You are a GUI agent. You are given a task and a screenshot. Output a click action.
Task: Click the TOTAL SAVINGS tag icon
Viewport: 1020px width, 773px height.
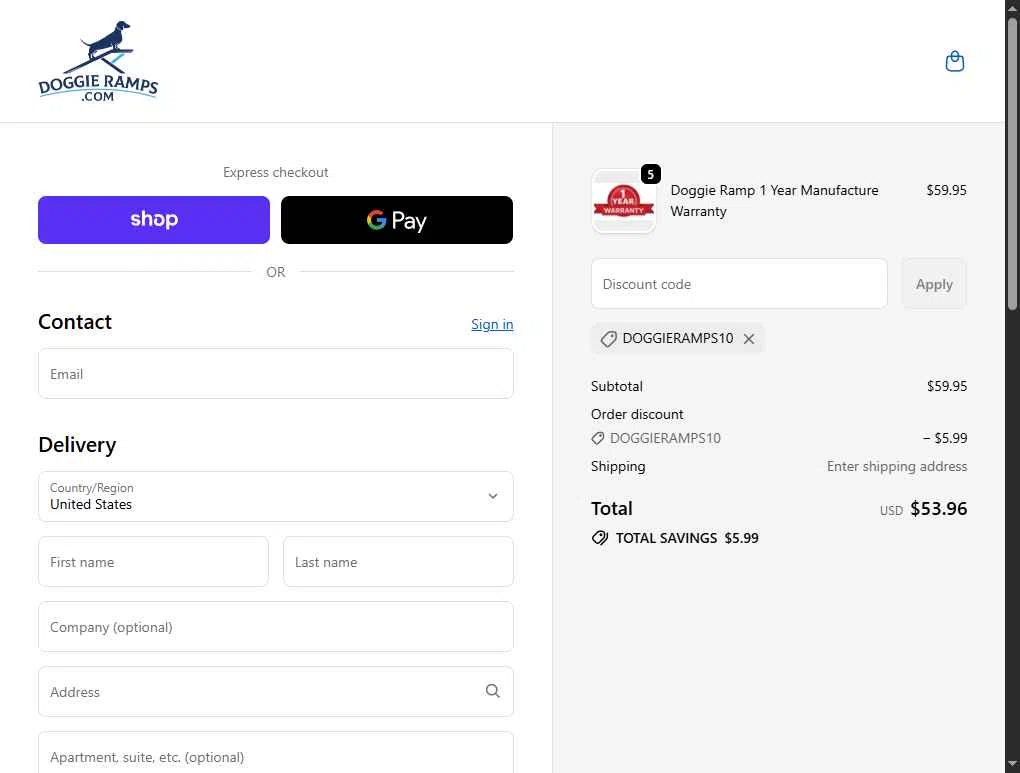(600, 537)
